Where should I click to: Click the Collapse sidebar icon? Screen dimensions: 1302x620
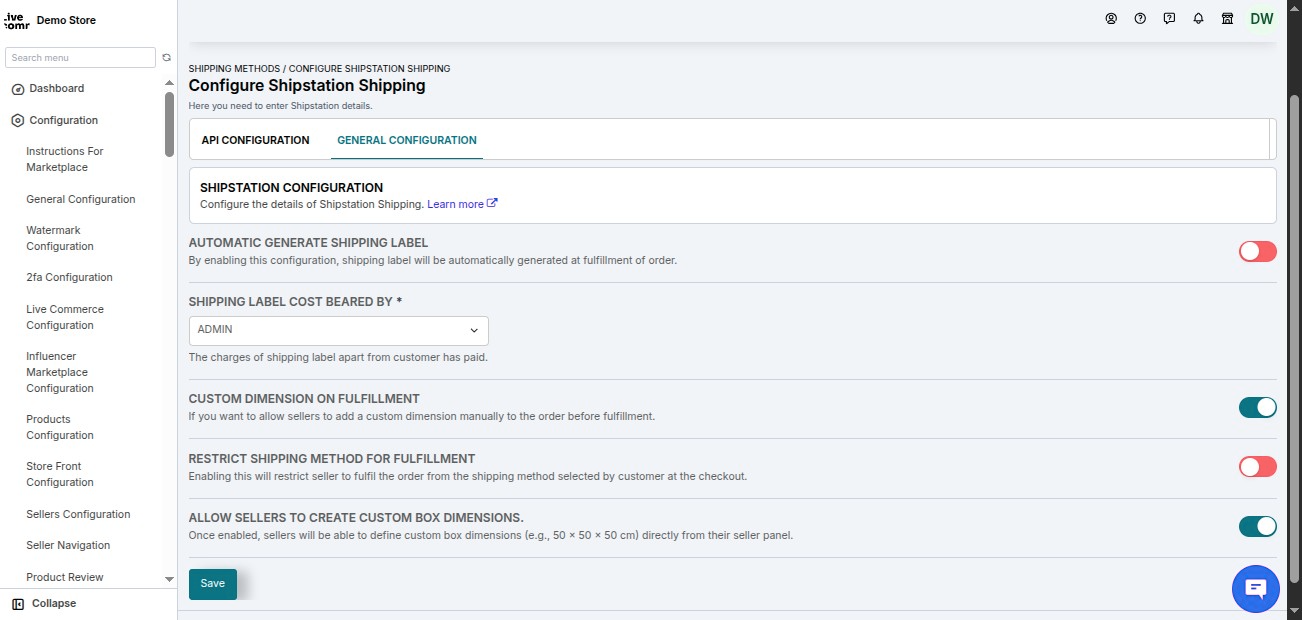(x=18, y=604)
